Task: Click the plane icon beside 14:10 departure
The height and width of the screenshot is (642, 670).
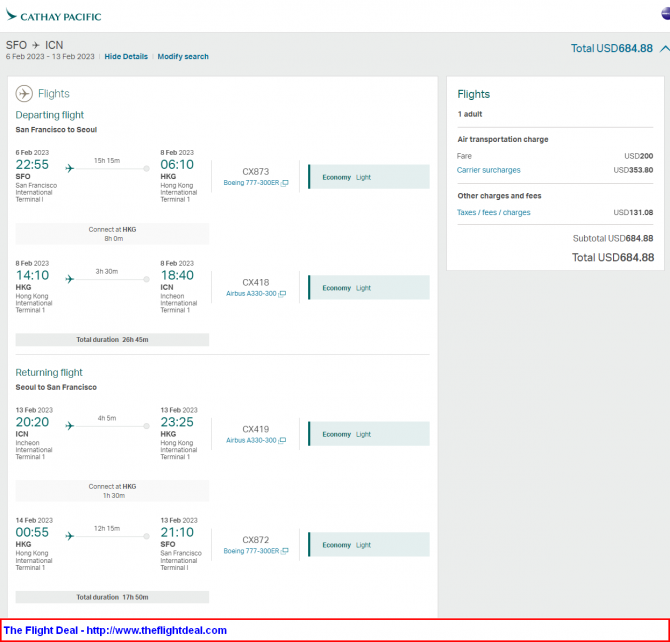Action: [x=70, y=279]
